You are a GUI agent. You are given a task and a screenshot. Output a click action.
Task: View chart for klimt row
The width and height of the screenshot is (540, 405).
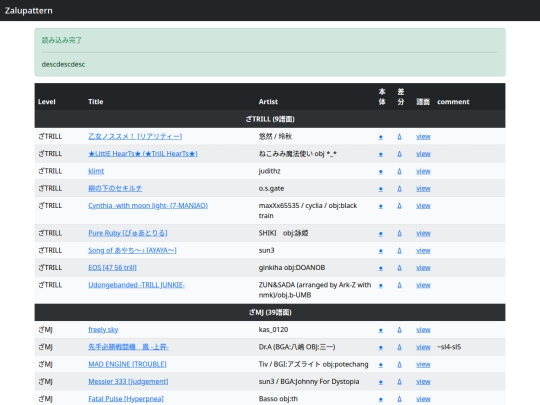point(423,171)
